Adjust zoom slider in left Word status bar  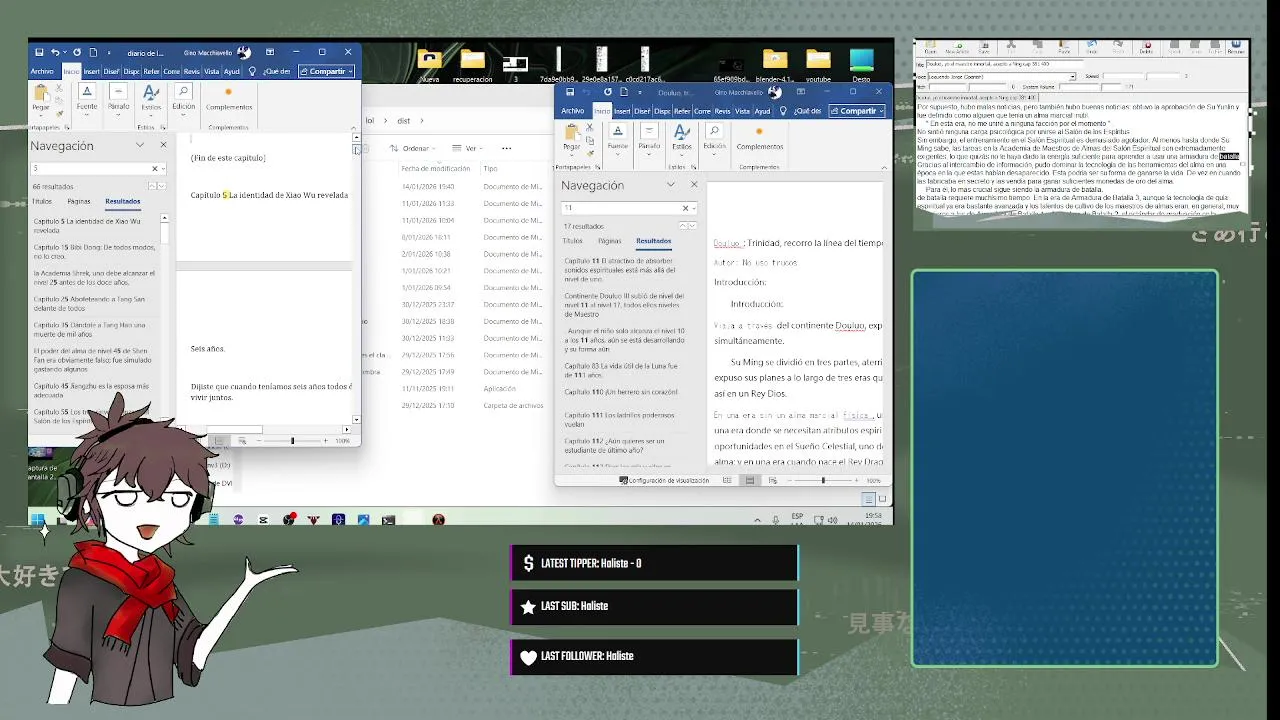point(293,440)
